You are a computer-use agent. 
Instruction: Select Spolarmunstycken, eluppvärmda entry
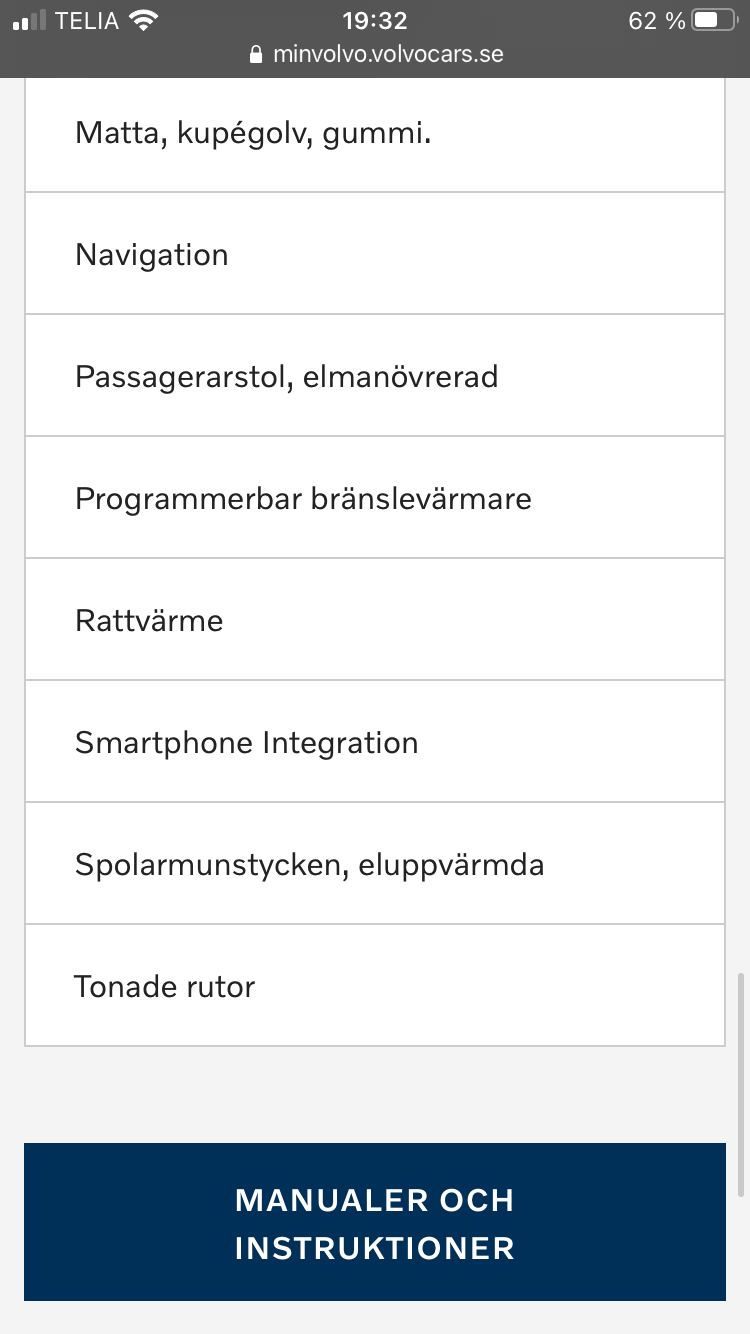click(x=375, y=864)
